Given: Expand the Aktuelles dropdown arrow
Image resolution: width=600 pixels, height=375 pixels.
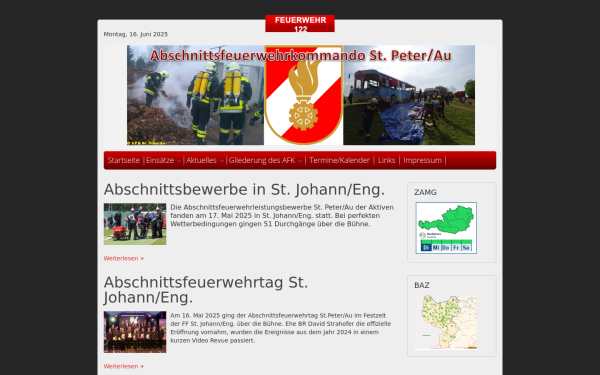Looking at the screenshot, I should tap(221, 161).
